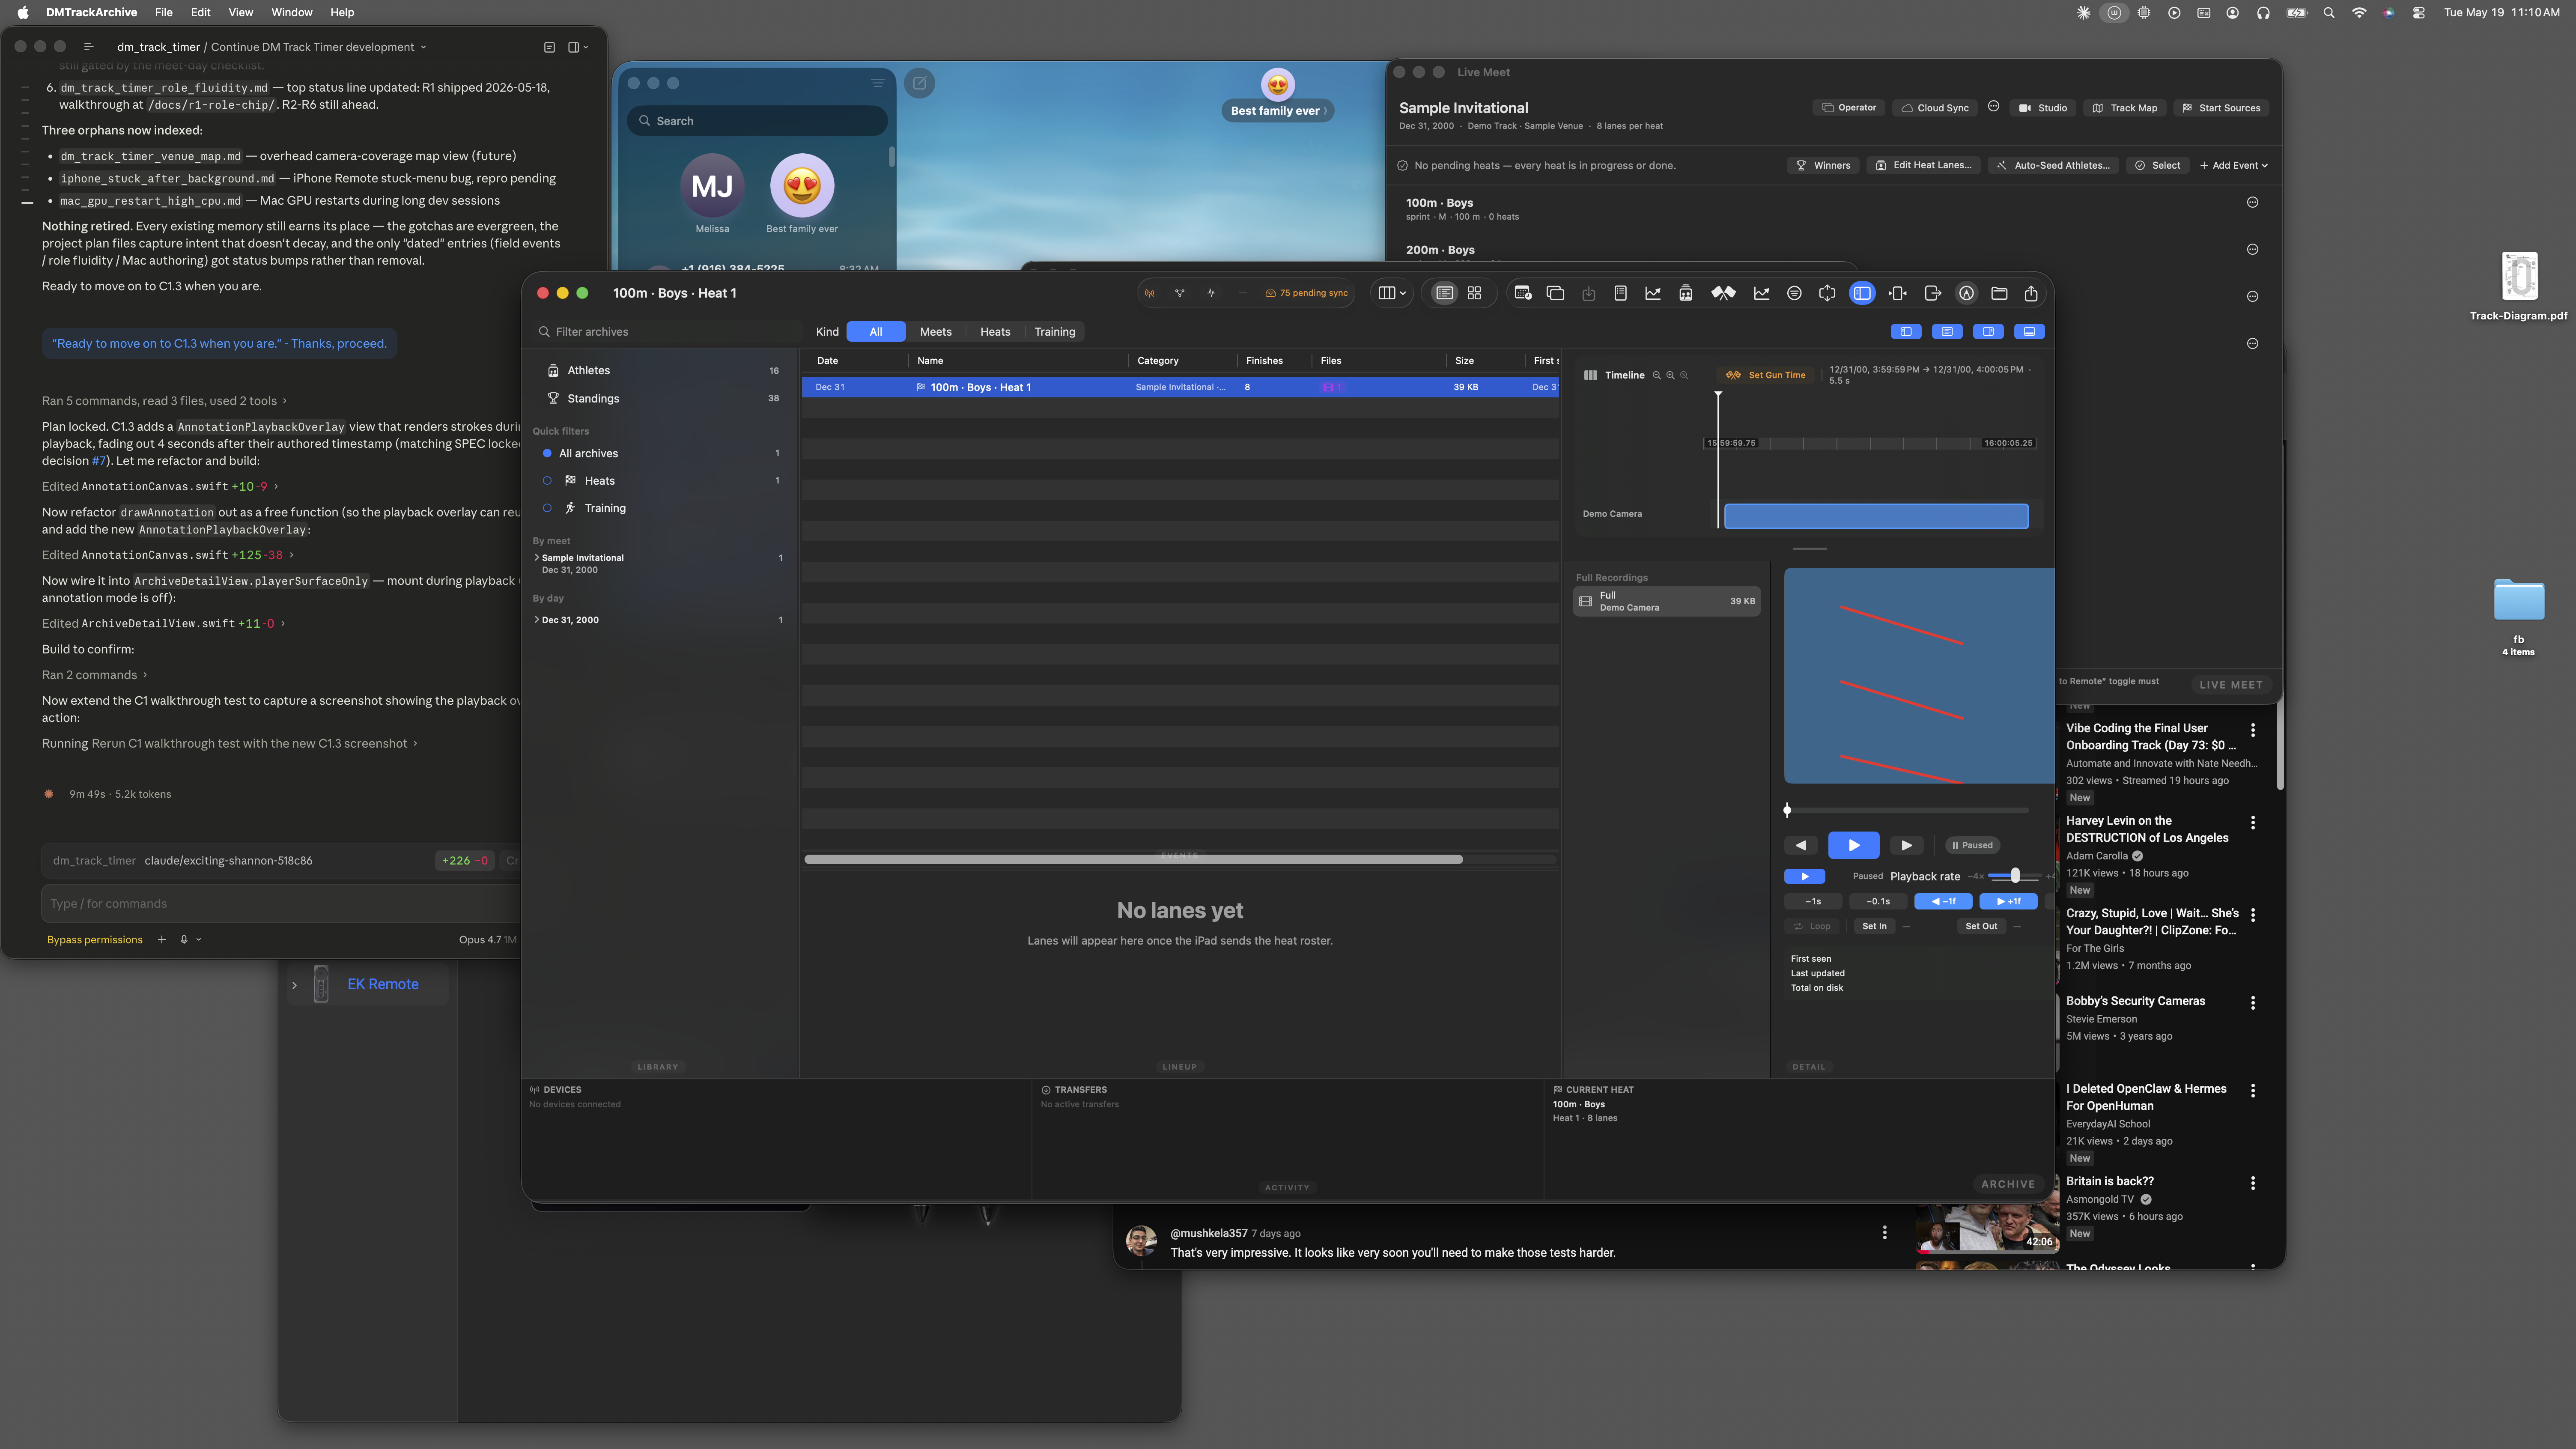Toggle center lineup panel visibility
2576x1449 pixels.
pyautogui.click(x=1946, y=331)
